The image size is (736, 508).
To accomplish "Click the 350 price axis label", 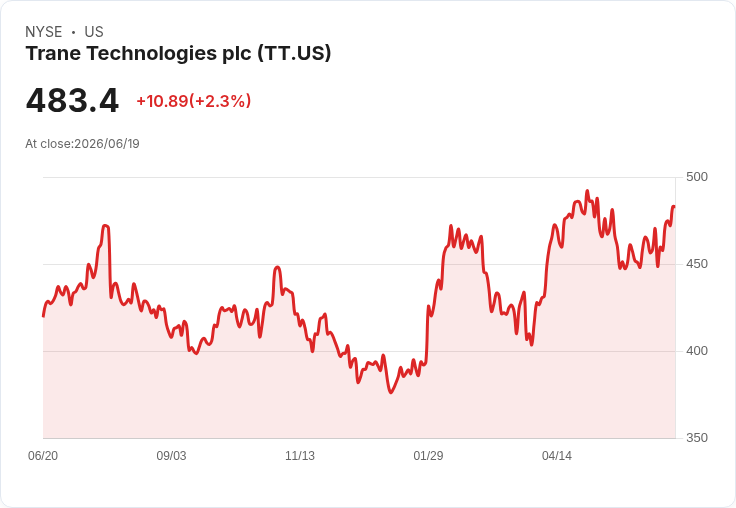I will tap(697, 438).
